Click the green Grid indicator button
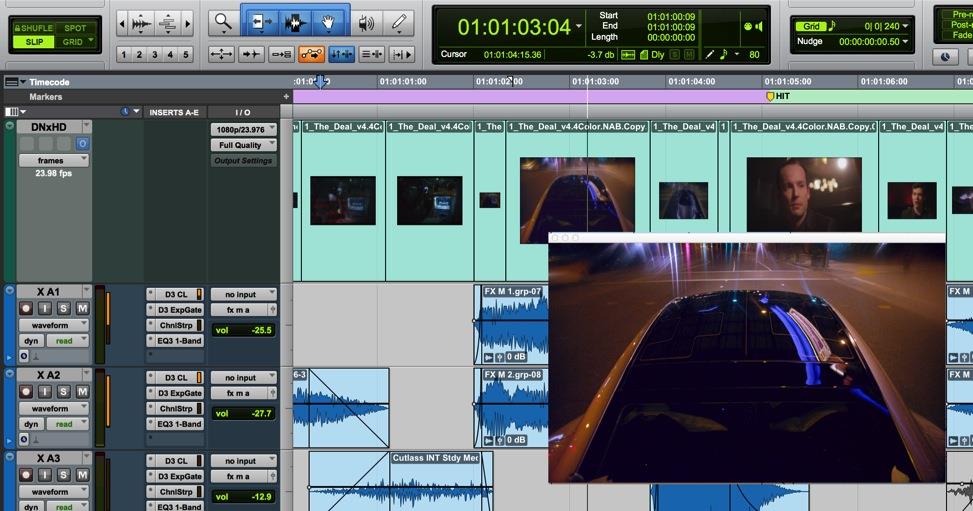Image resolution: width=973 pixels, height=511 pixels. [812, 26]
